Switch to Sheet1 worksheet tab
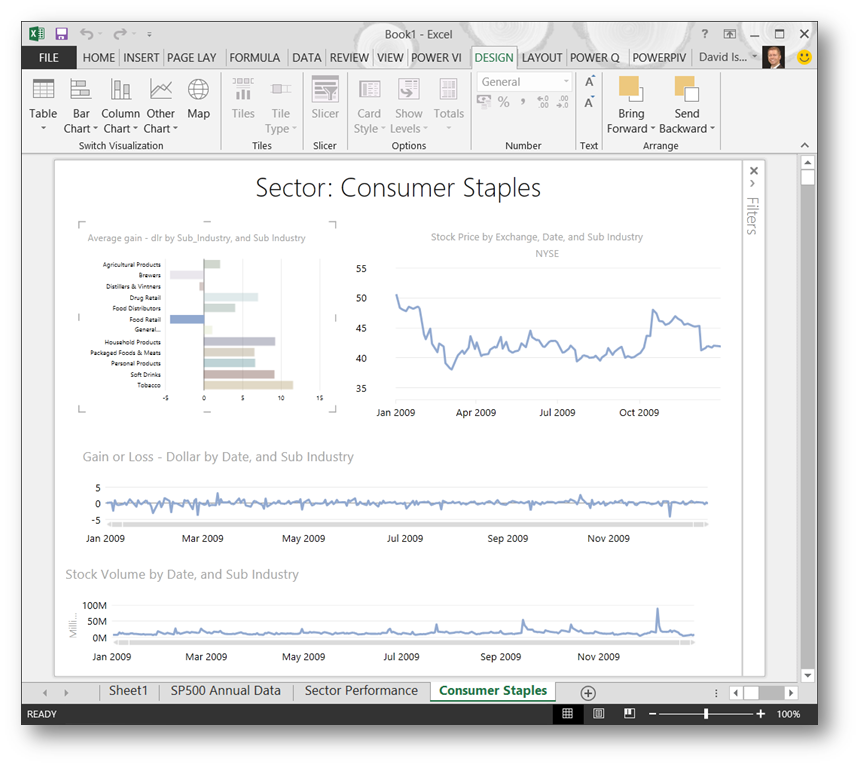The width and height of the screenshot is (860, 767). (x=128, y=691)
